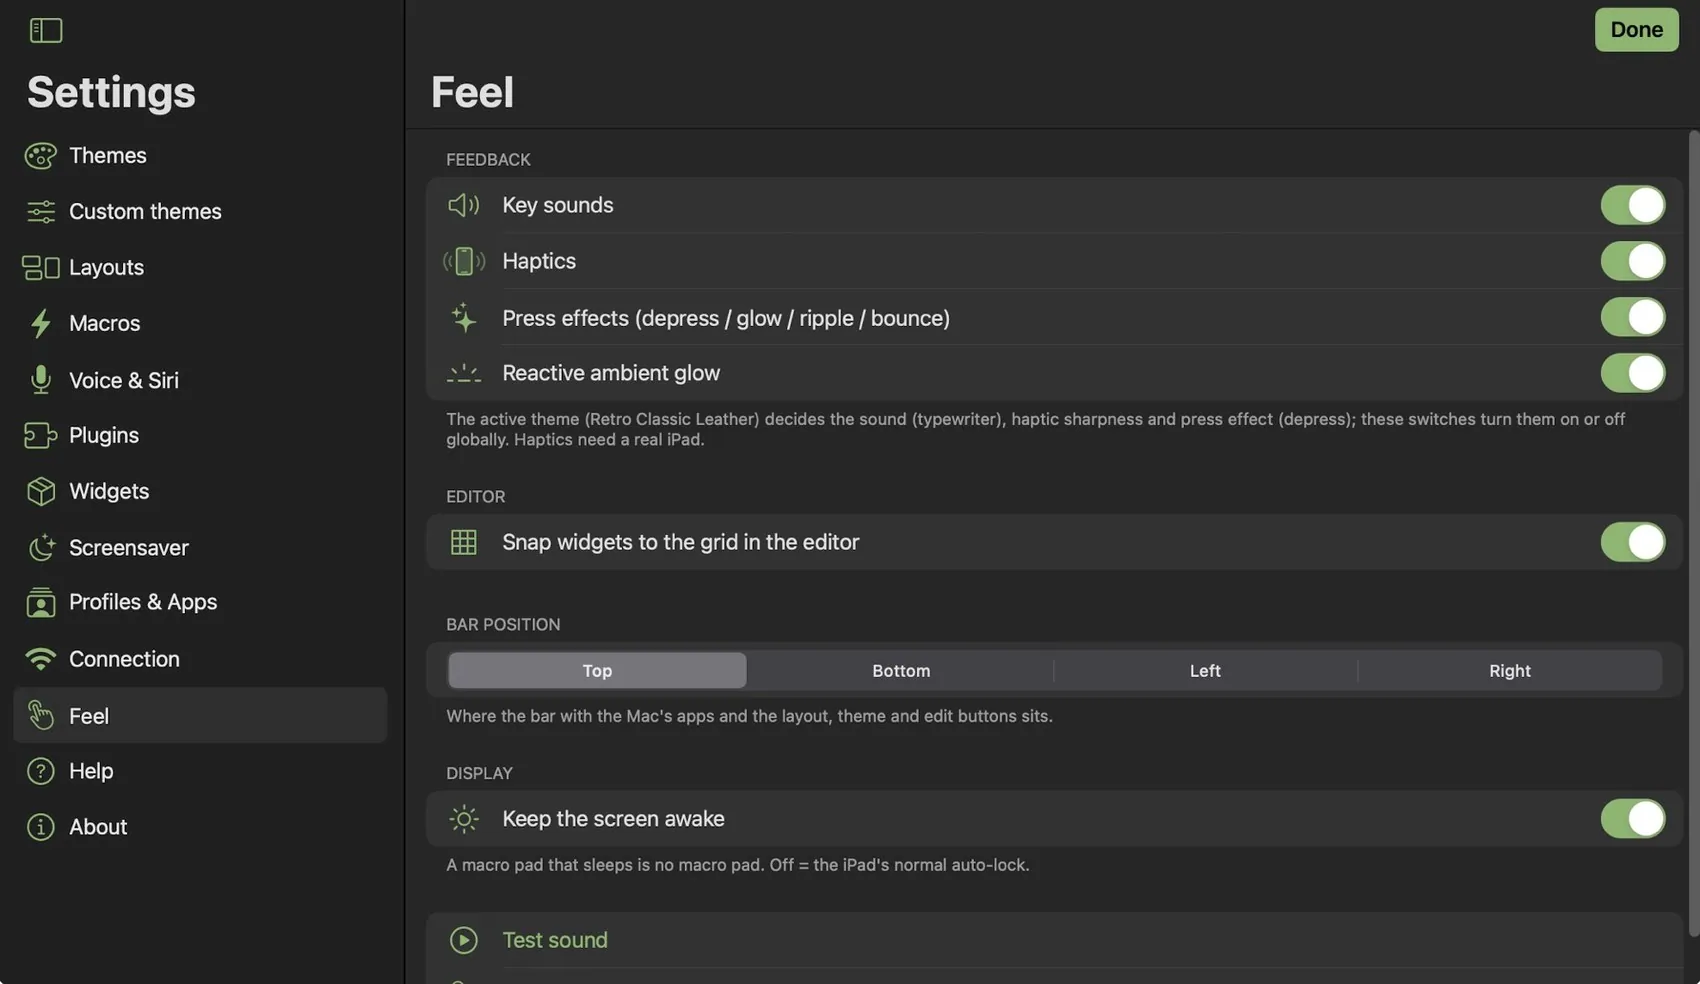Screen dimensions: 1700x984
Task: Disable the Haptics switch
Action: [1633, 261]
